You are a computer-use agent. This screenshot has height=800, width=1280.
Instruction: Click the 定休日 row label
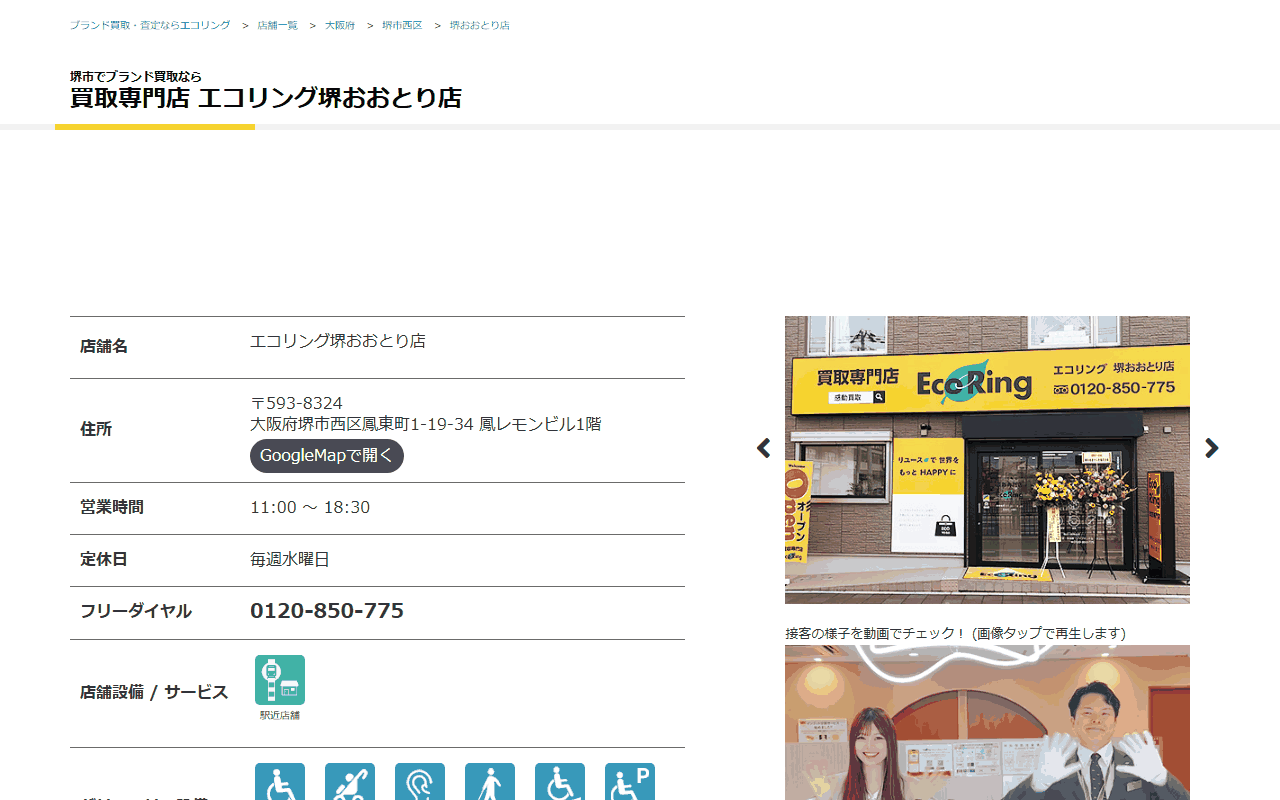pyautogui.click(x=104, y=559)
